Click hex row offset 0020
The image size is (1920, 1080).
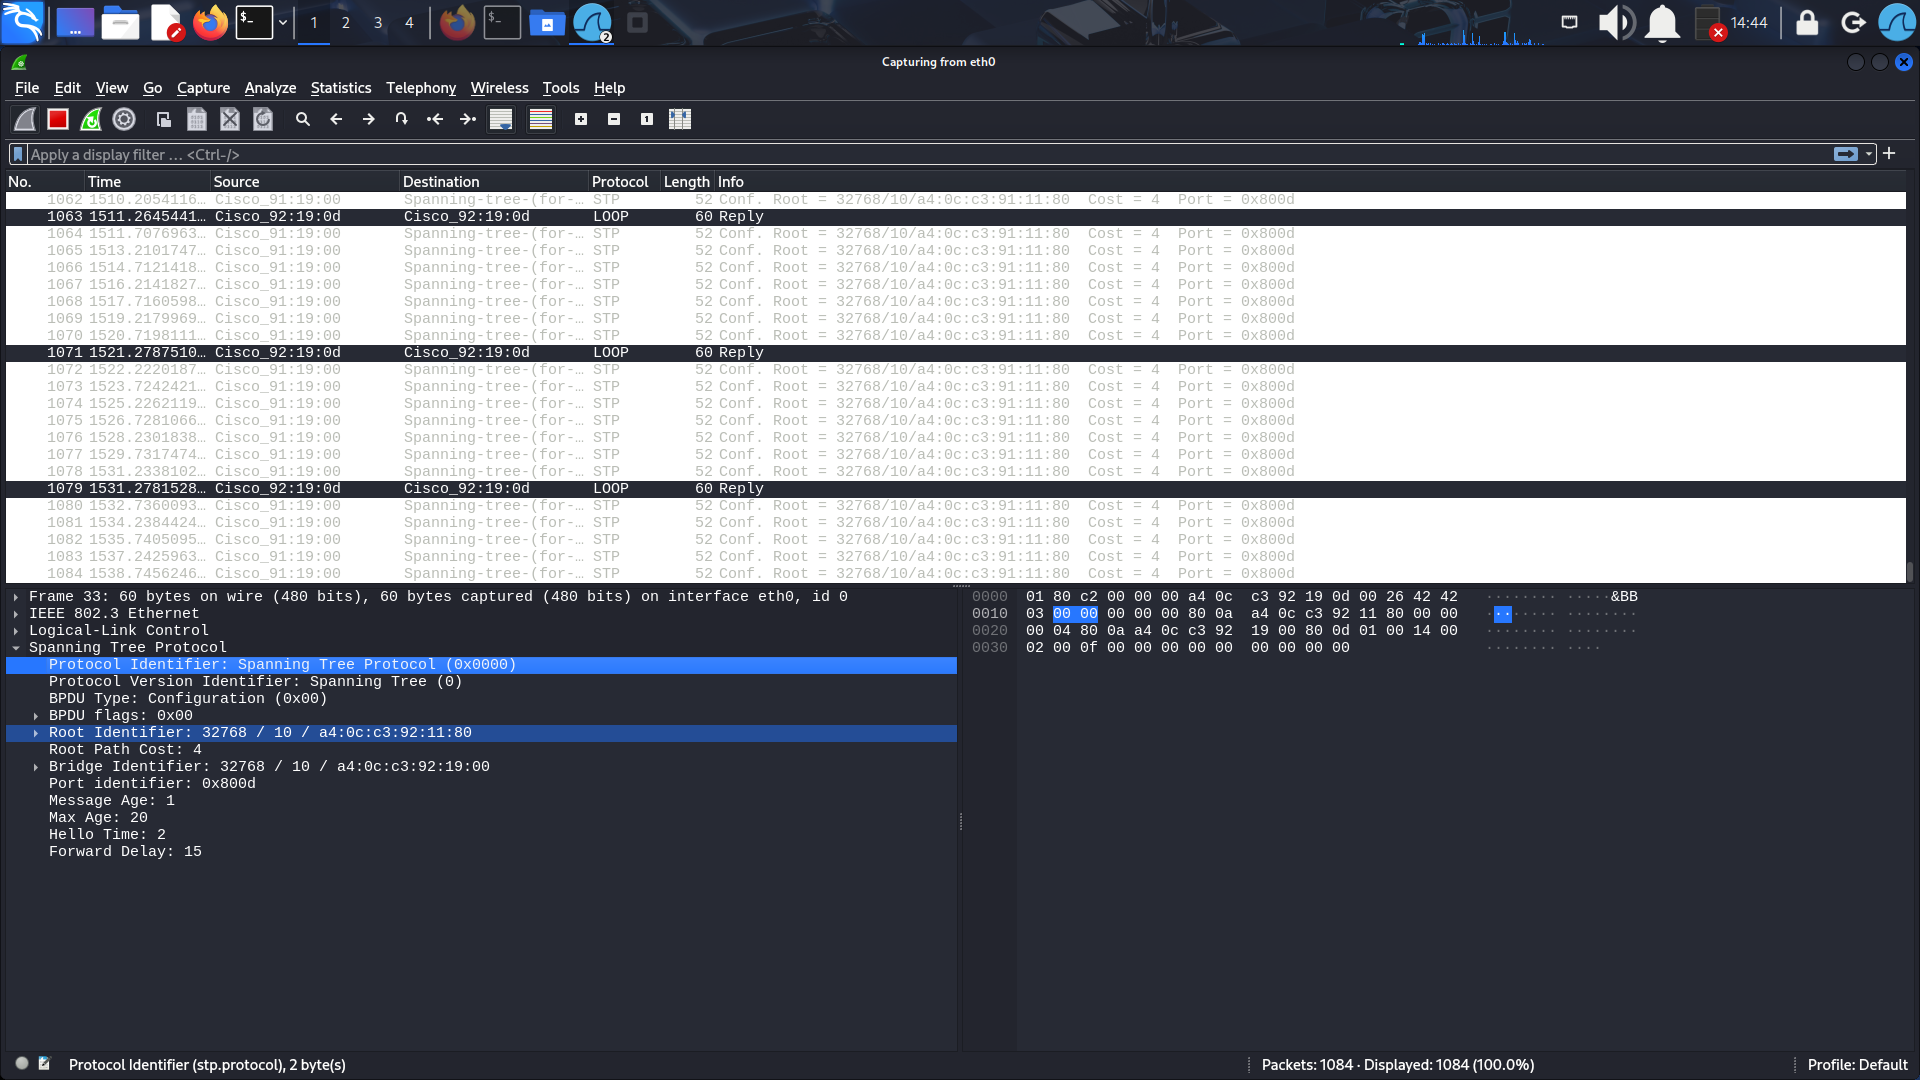tap(989, 631)
